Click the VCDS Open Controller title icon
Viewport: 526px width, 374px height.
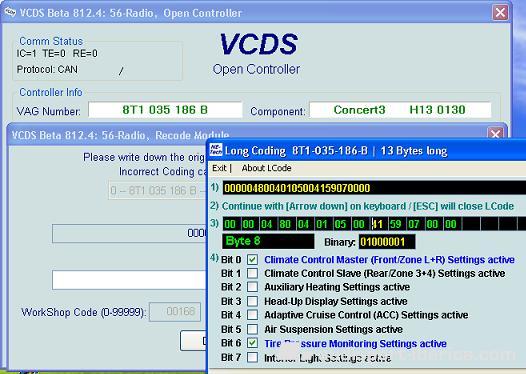10,12
